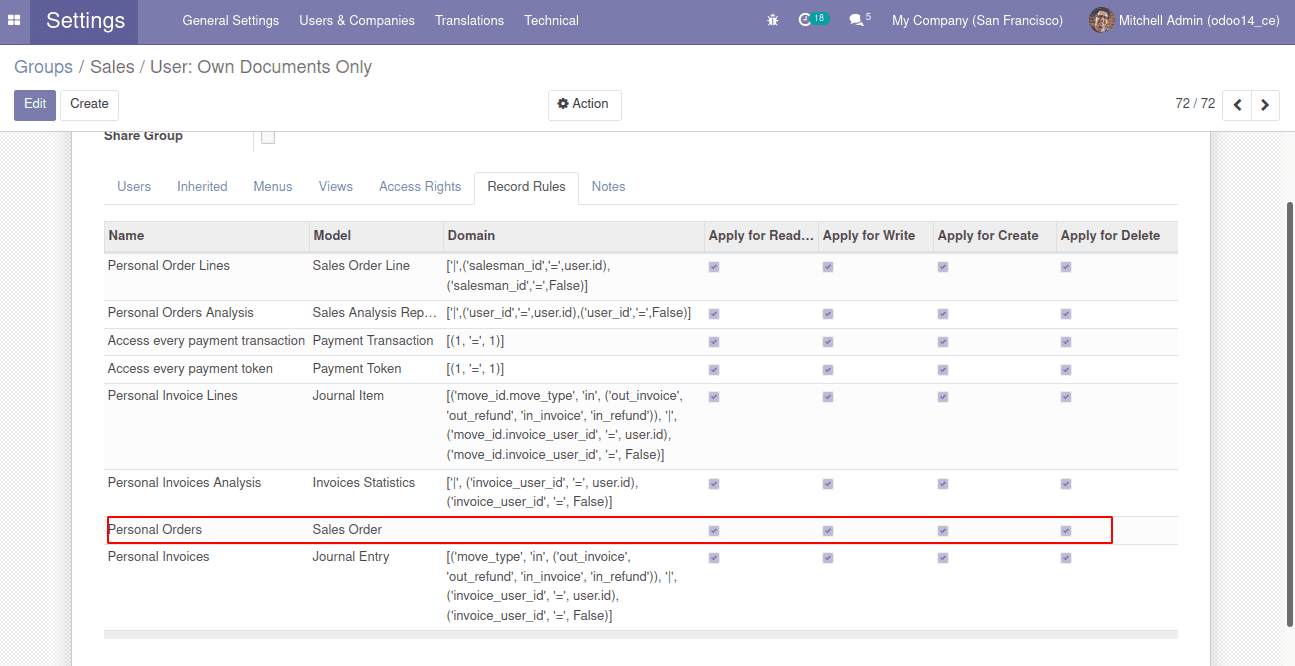Switch to the Views tab

[x=336, y=187]
